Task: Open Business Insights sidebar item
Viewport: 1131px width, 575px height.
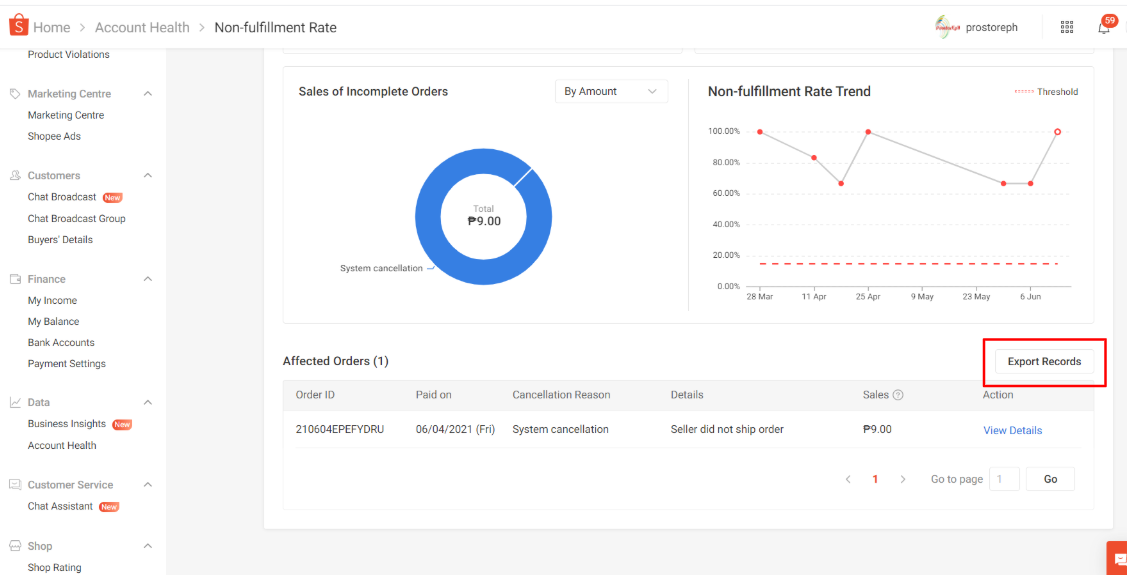Action: tap(66, 423)
